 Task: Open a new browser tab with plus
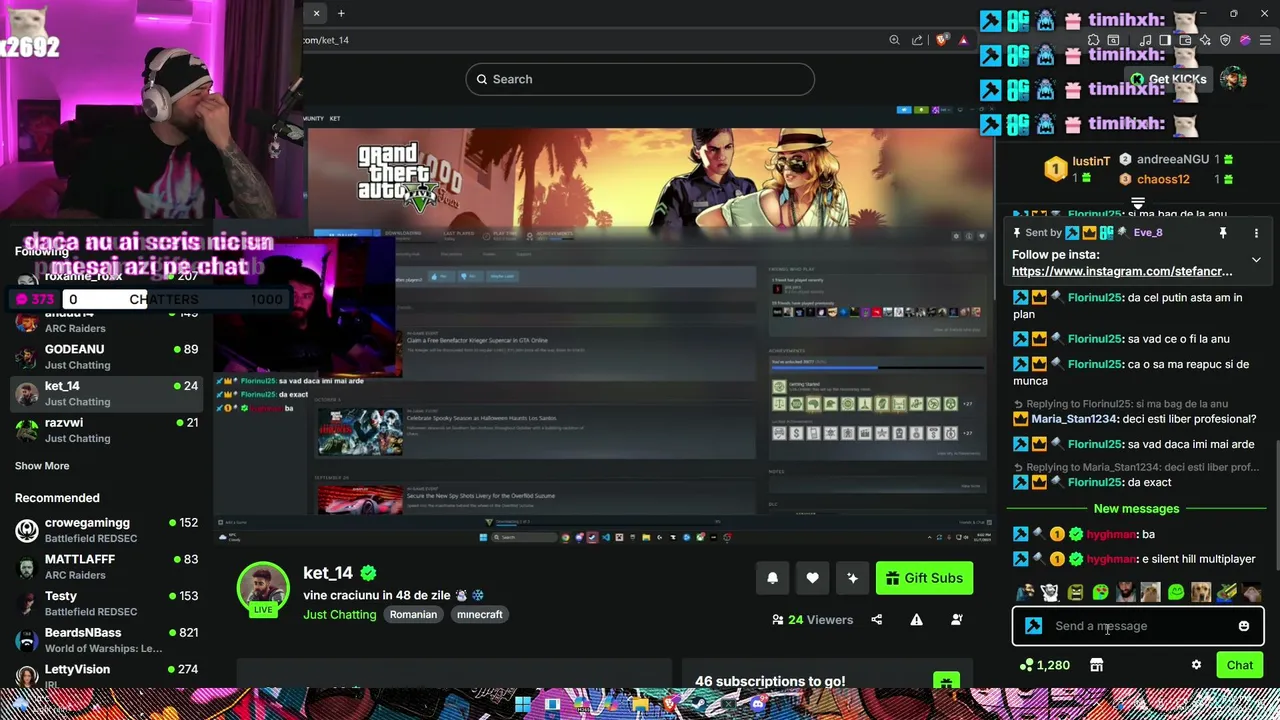coord(341,13)
